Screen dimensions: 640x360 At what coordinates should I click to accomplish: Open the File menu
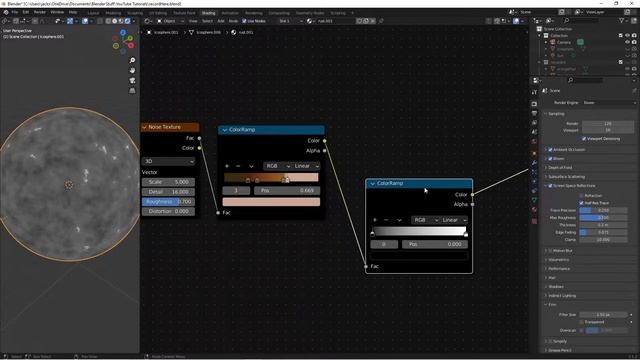click(x=15, y=12)
